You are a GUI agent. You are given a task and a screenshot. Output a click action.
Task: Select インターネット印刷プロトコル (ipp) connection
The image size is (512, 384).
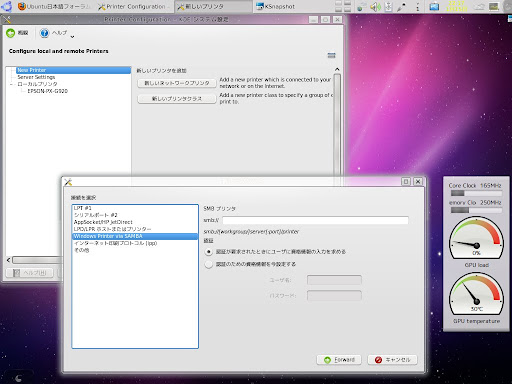[x=135, y=243]
